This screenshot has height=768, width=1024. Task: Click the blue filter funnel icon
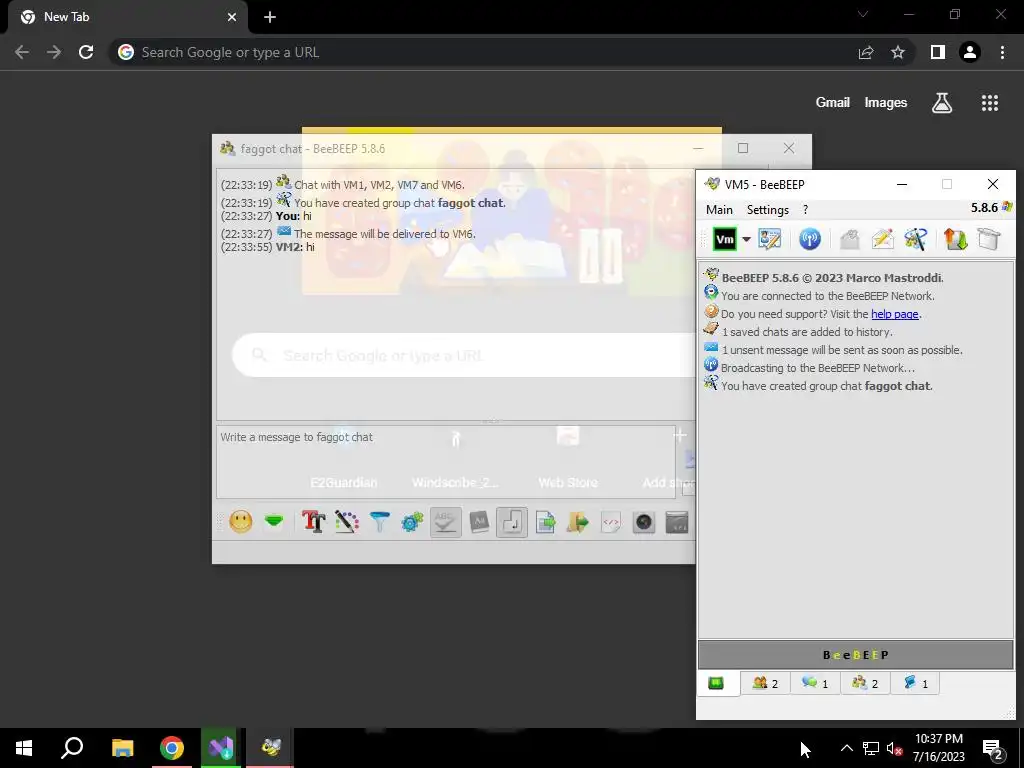click(x=379, y=522)
